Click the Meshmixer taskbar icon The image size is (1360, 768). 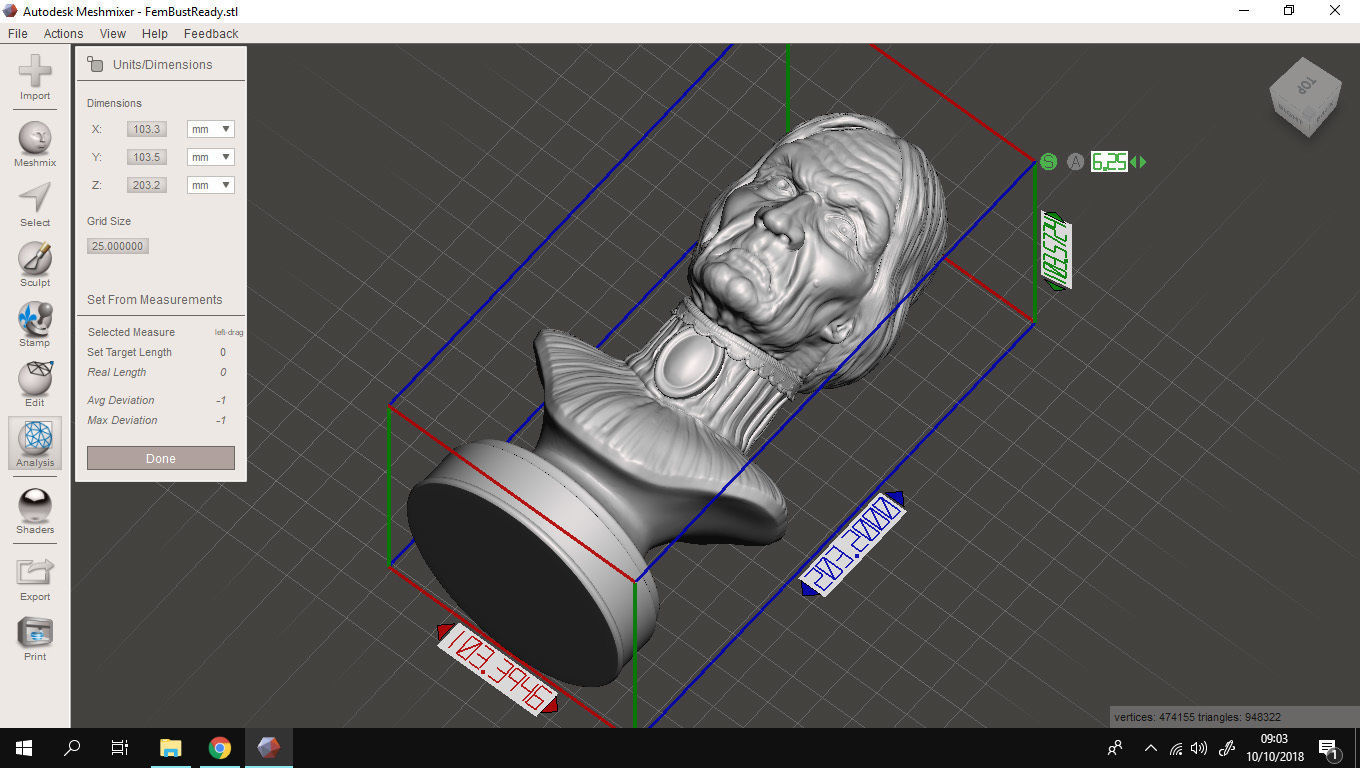pos(269,748)
